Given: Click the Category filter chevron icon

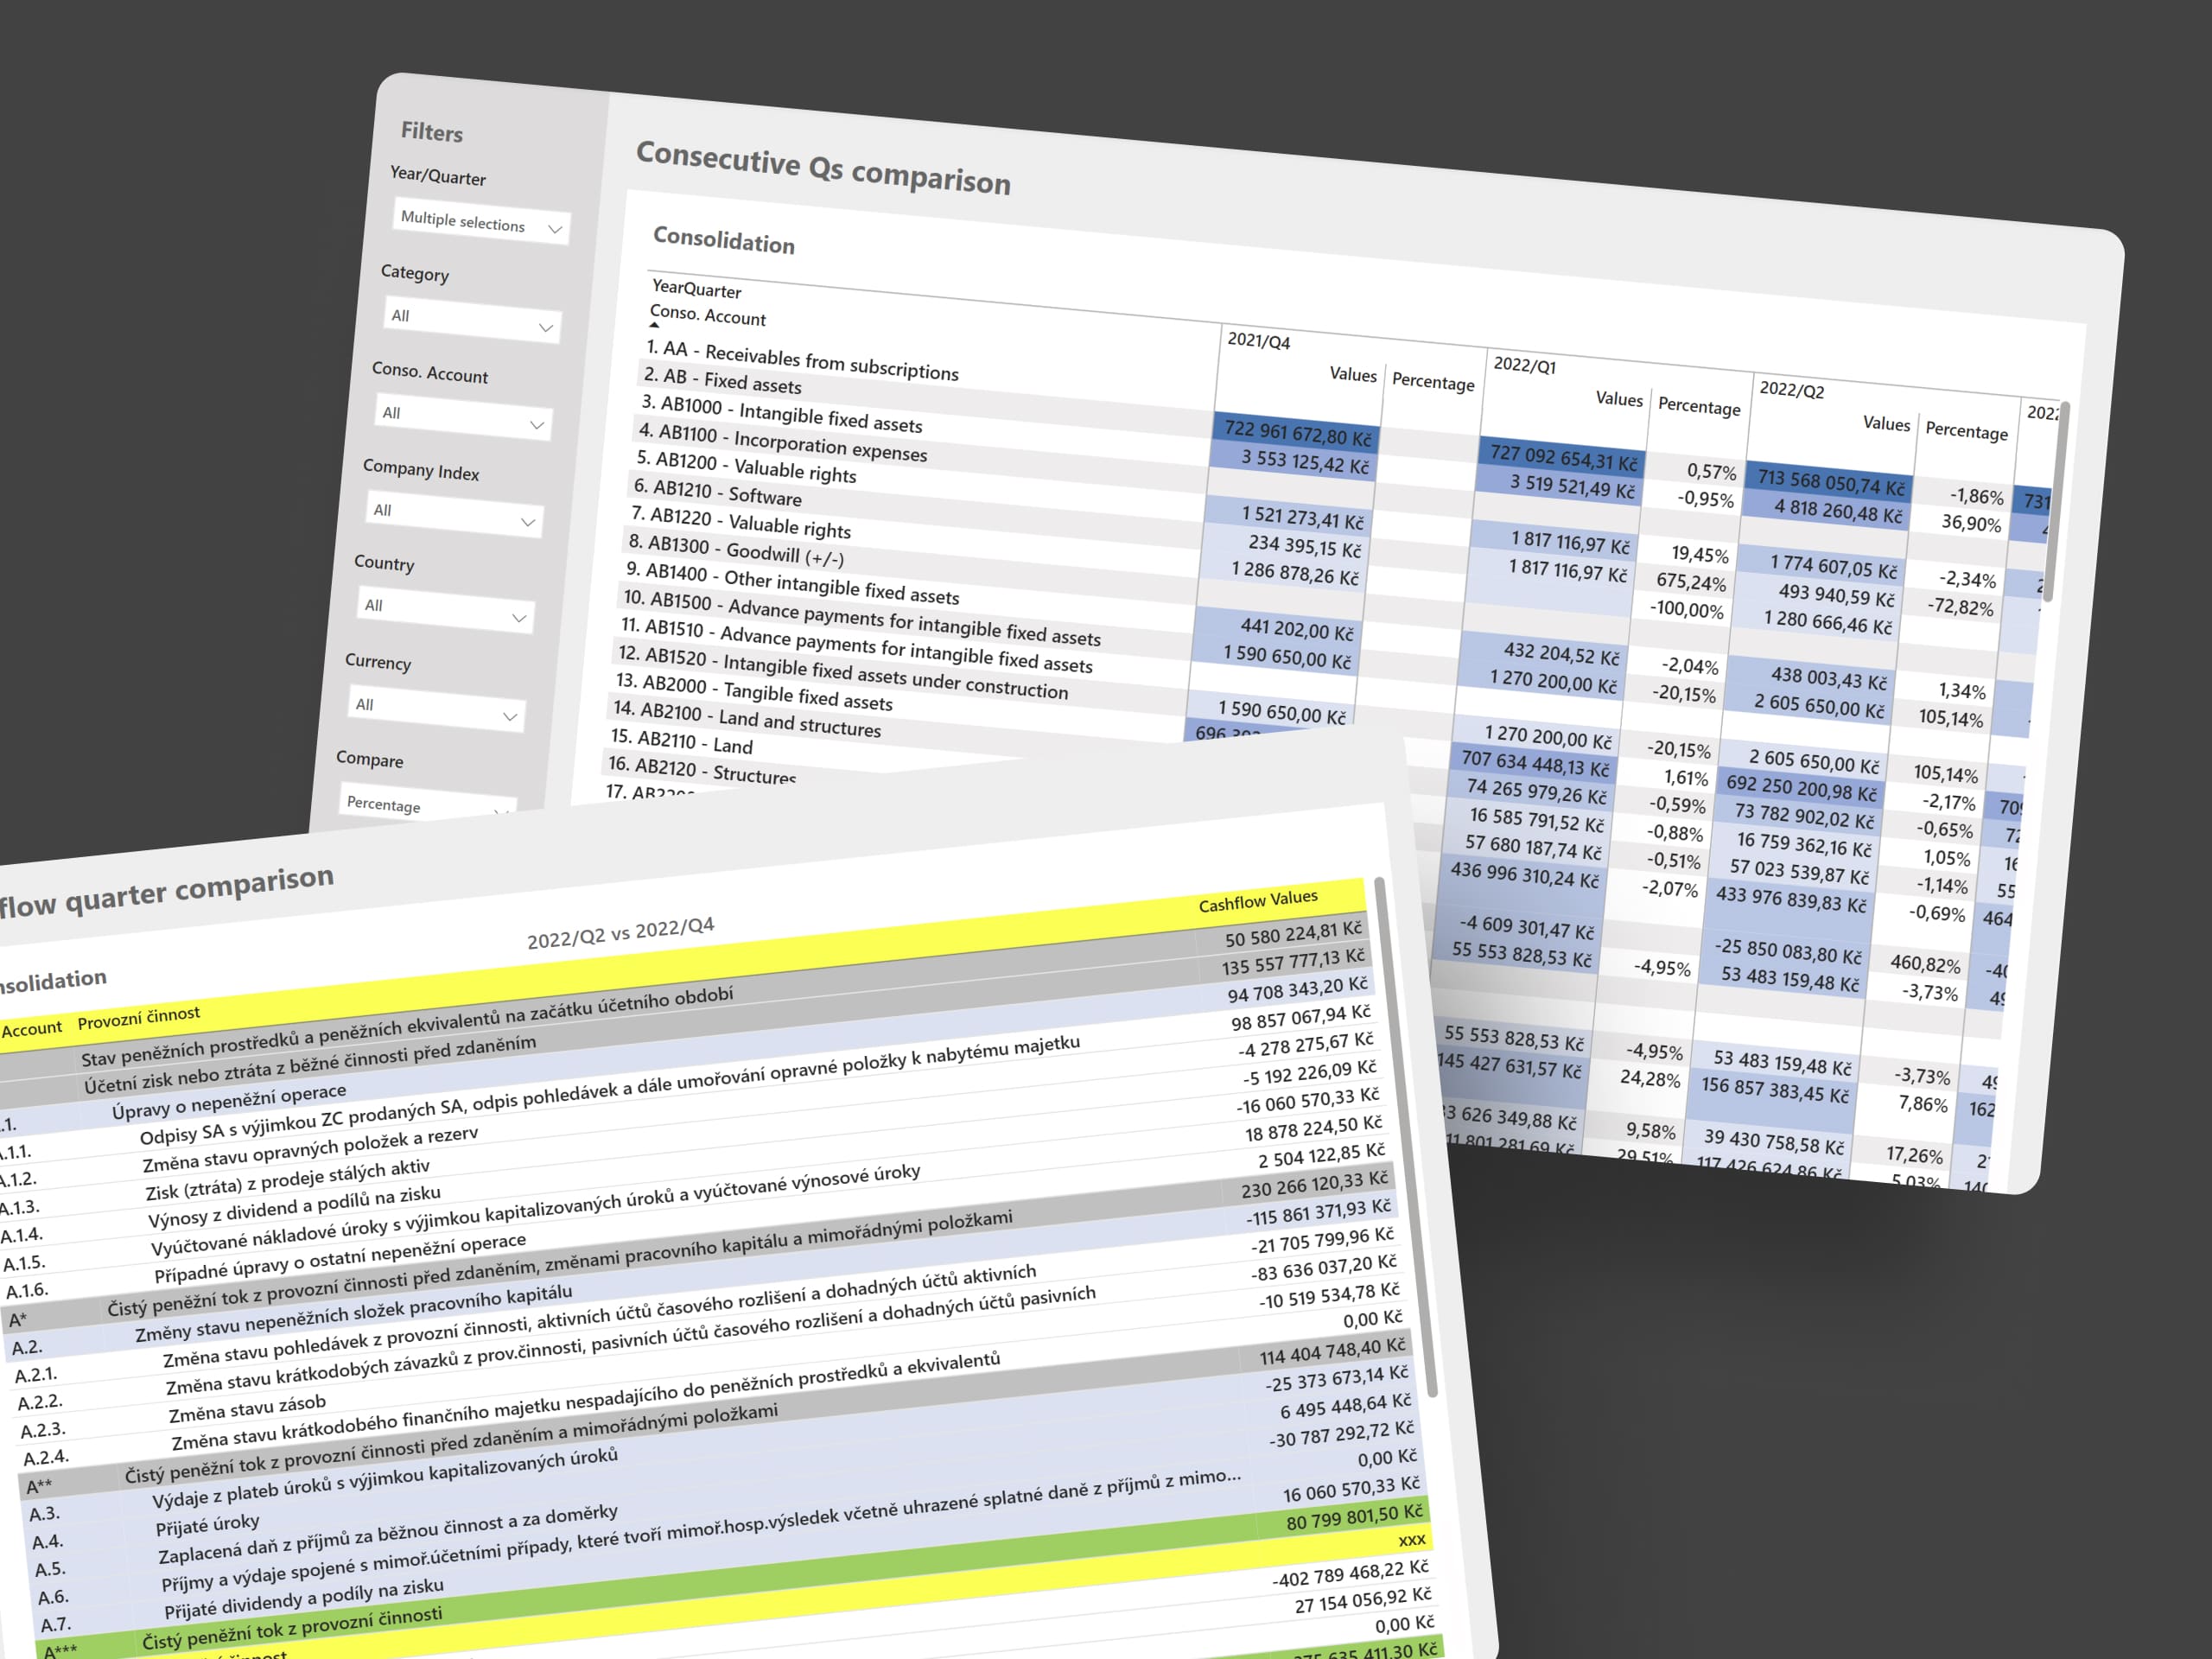Looking at the screenshot, I should coord(545,327).
